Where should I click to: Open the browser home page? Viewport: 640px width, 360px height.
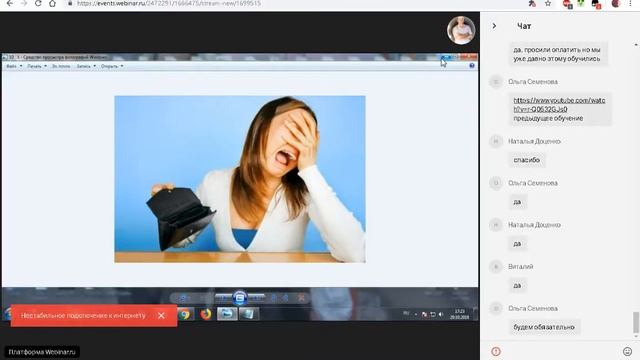click(x=52, y=3)
